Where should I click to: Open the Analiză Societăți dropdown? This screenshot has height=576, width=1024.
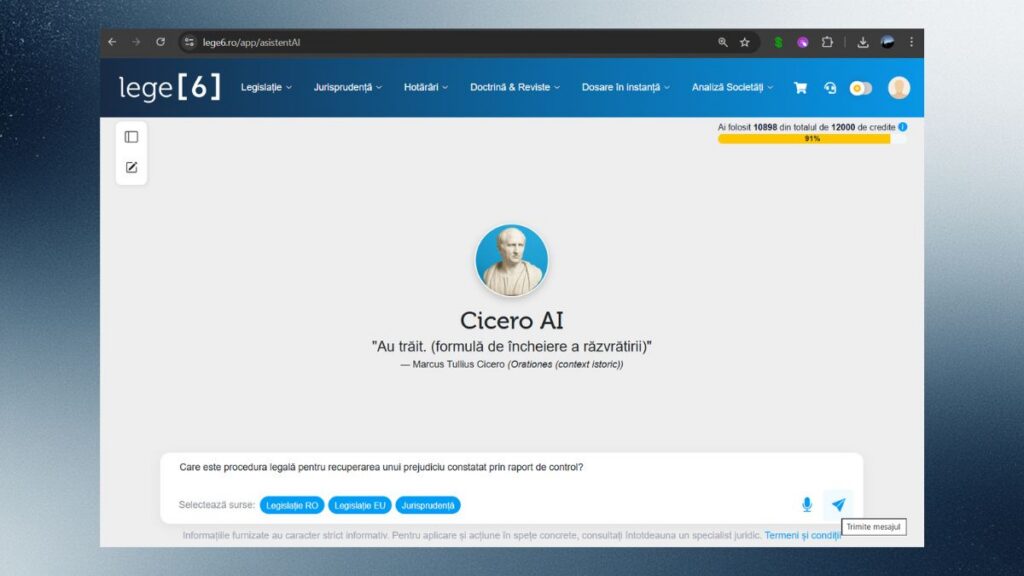click(732, 88)
